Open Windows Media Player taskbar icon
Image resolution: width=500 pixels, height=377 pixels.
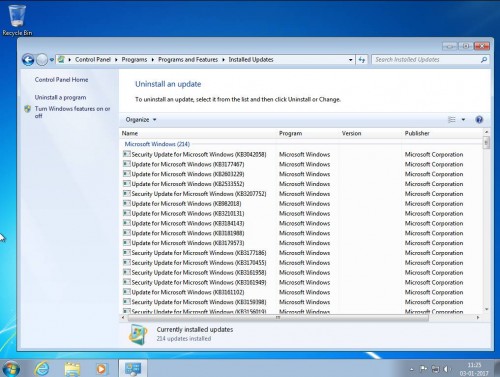101,369
